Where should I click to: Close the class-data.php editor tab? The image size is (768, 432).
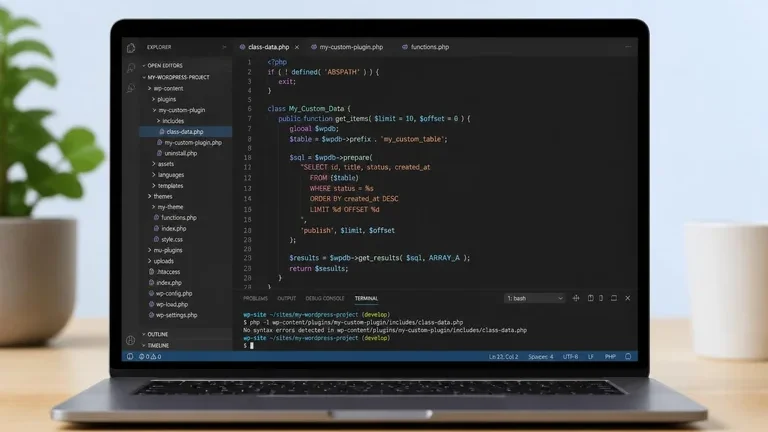297,47
